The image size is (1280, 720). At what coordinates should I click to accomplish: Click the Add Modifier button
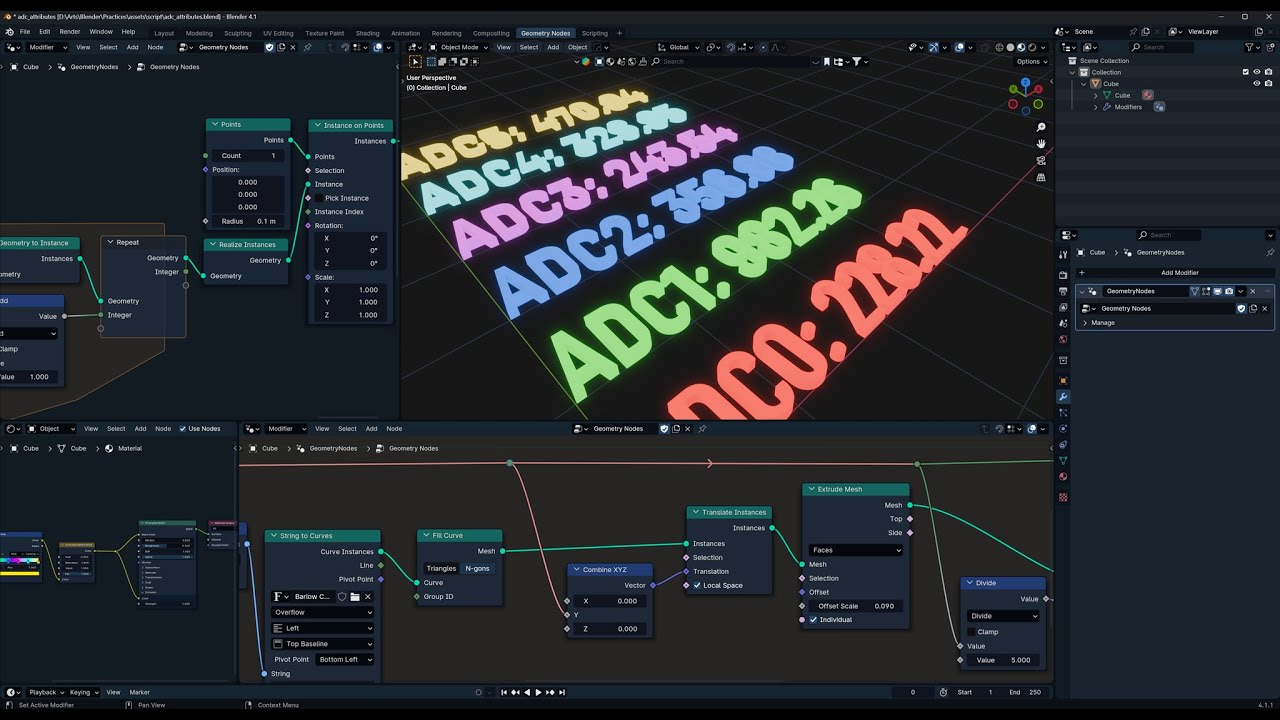(1174, 273)
